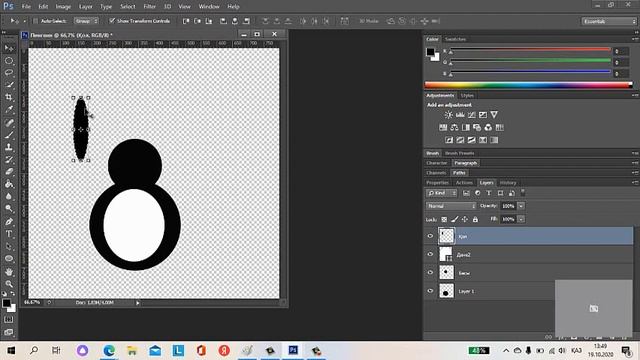Open the layer filter Kind dropdown
This screenshot has height=360, width=640.
pos(442,193)
